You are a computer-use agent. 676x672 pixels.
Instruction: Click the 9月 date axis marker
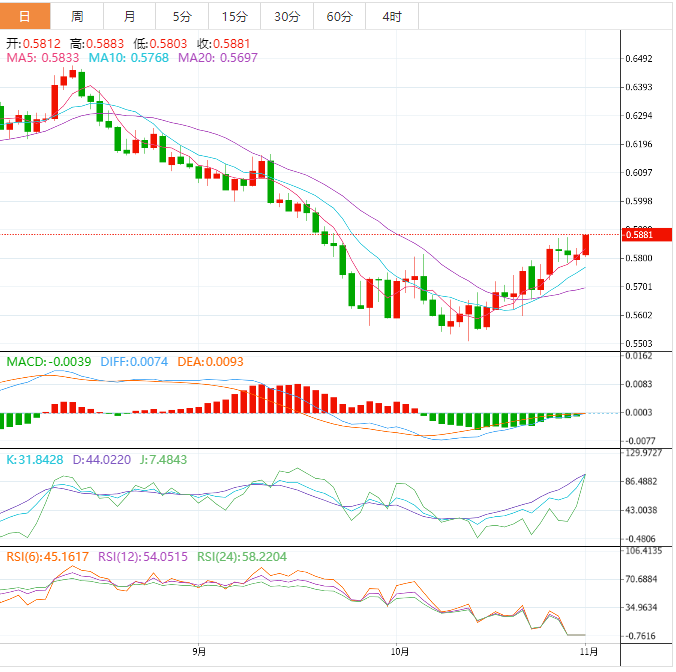(199, 651)
